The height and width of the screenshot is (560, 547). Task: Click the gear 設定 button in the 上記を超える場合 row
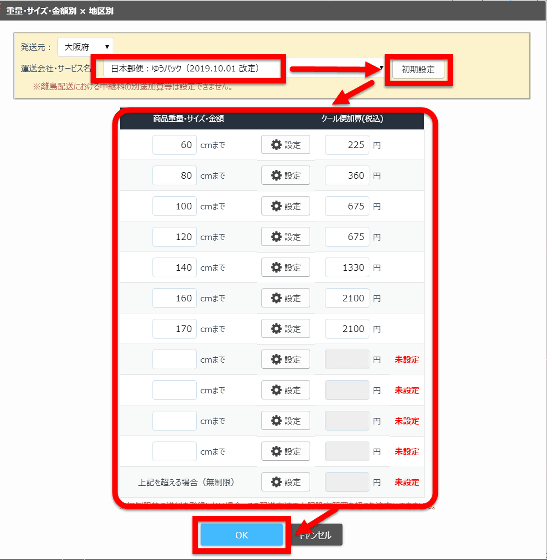tap(285, 482)
